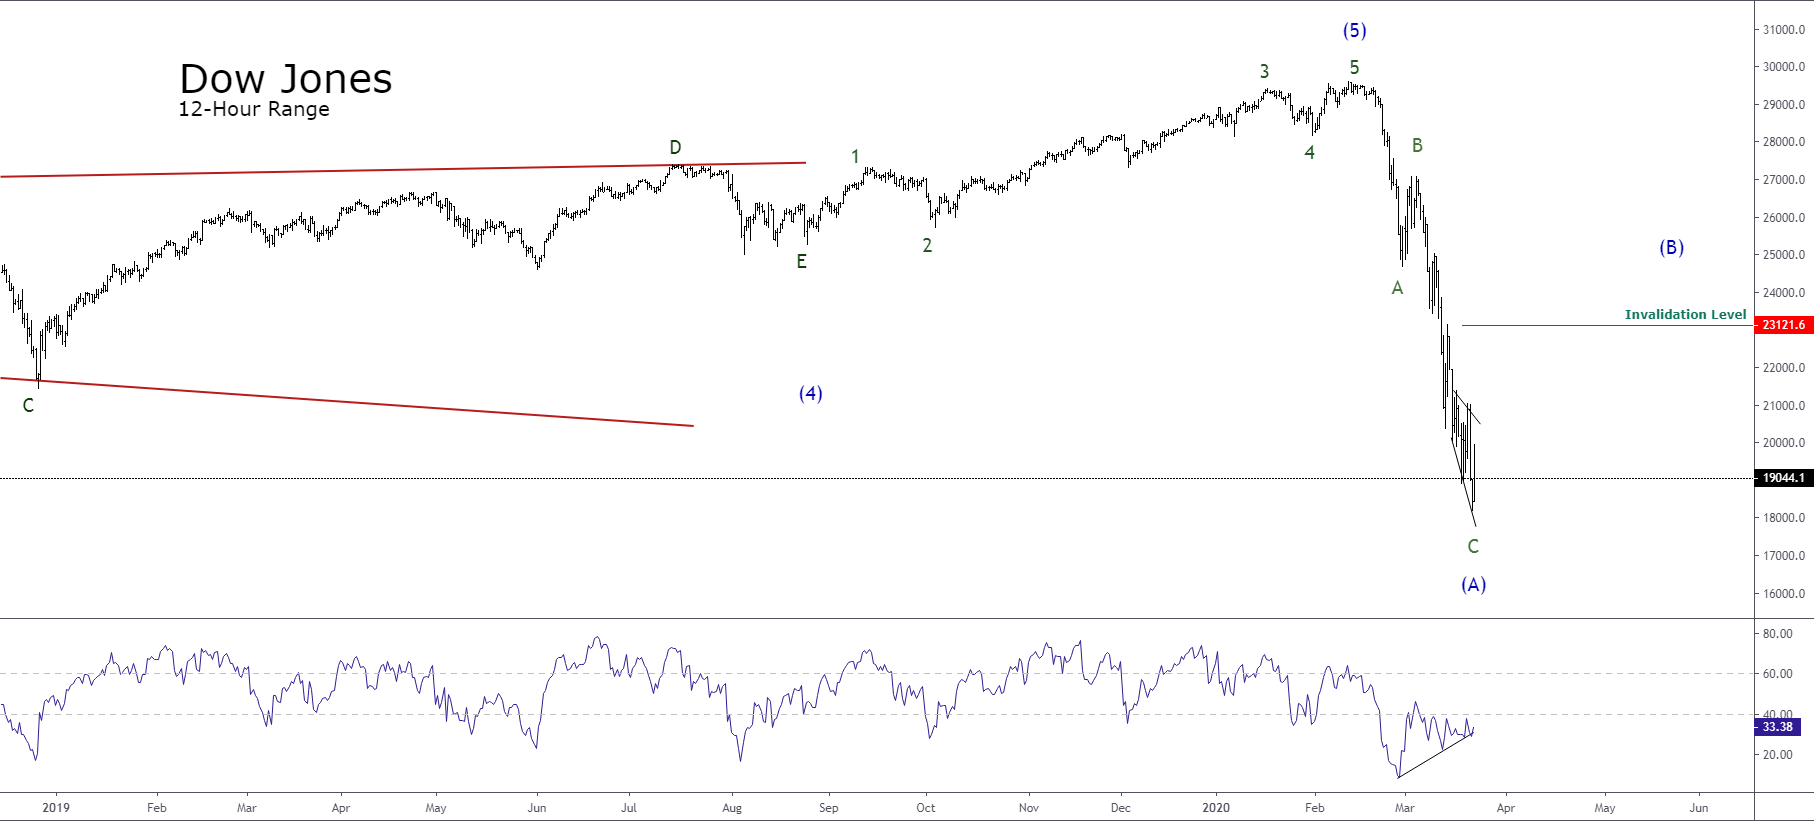
Task: Click the green D label at the trendline
Action: coord(675,147)
